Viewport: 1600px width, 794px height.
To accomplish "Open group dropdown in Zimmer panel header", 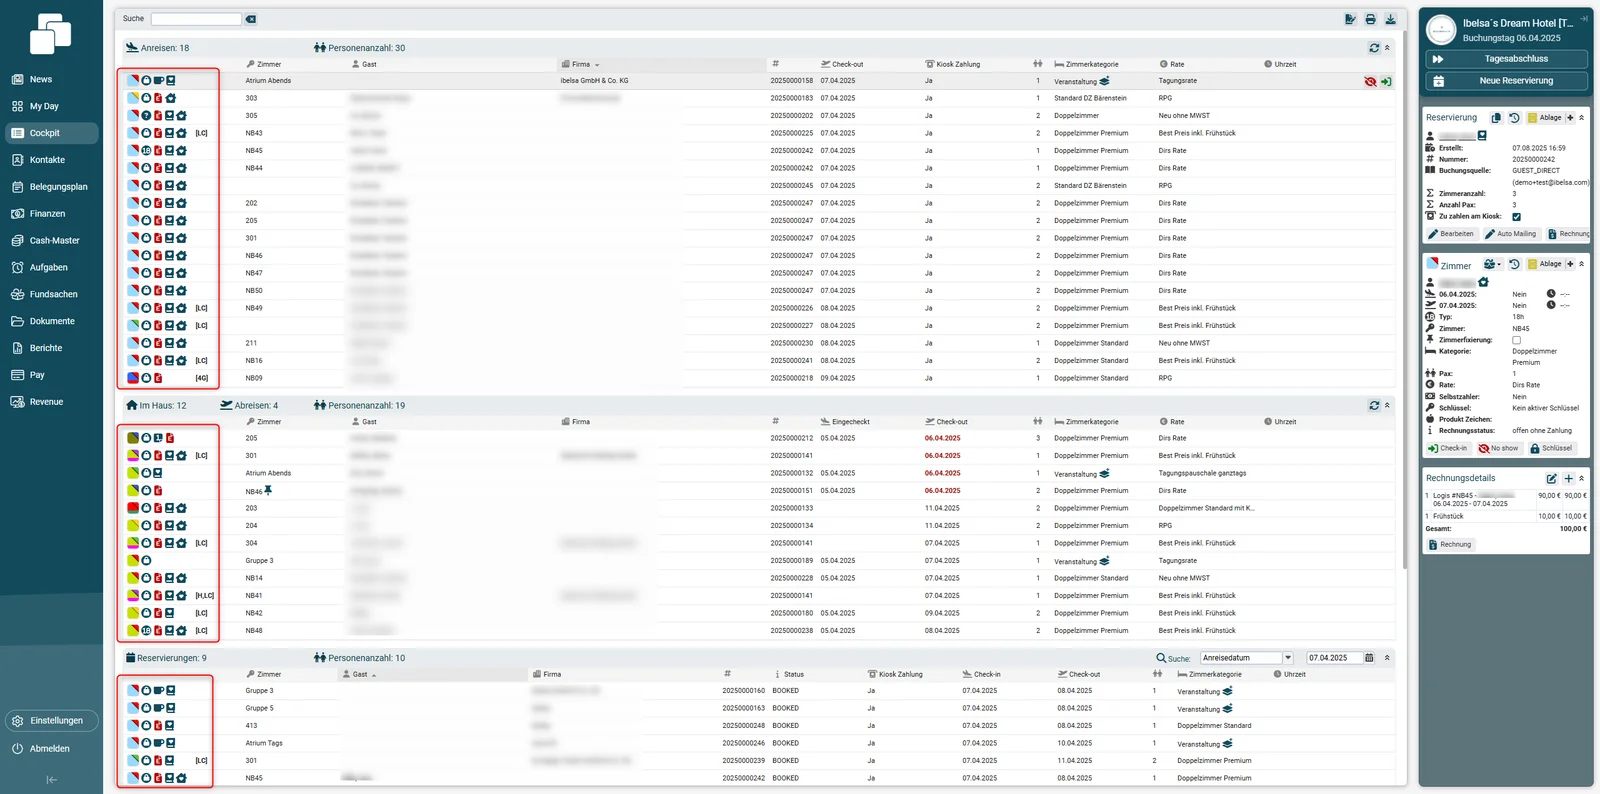I will click(x=1492, y=265).
